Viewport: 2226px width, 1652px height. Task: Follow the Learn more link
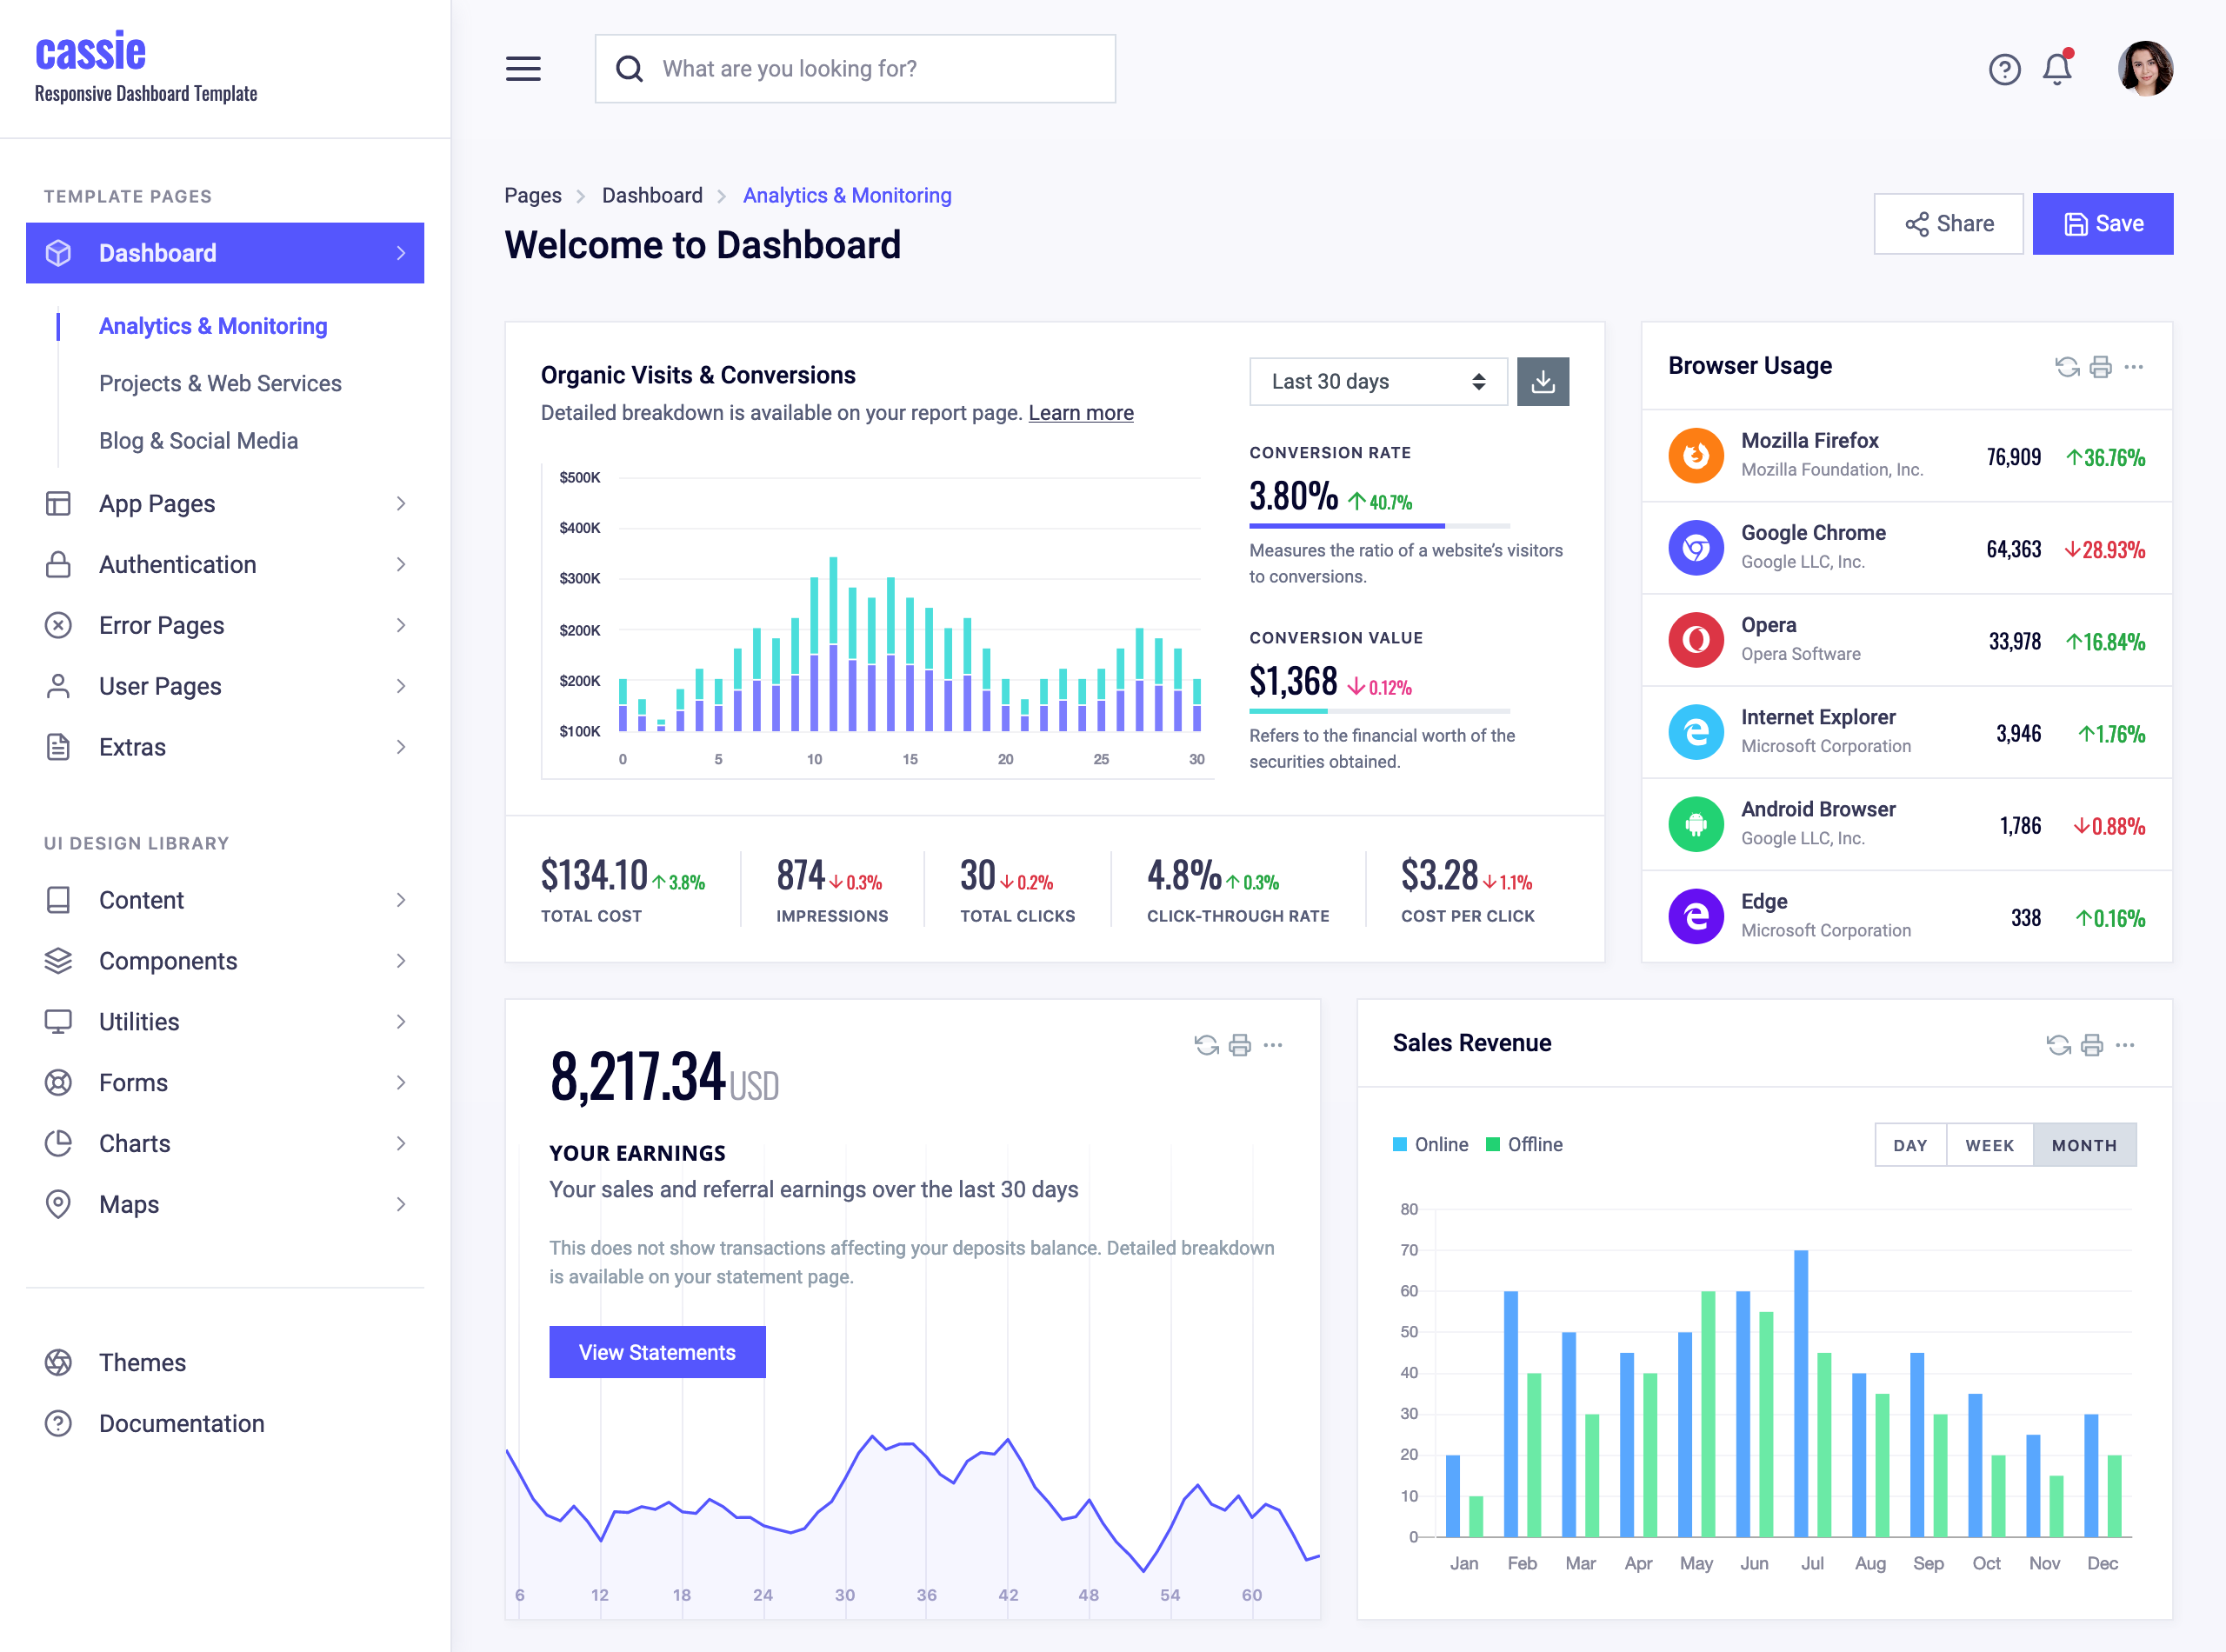(1080, 413)
